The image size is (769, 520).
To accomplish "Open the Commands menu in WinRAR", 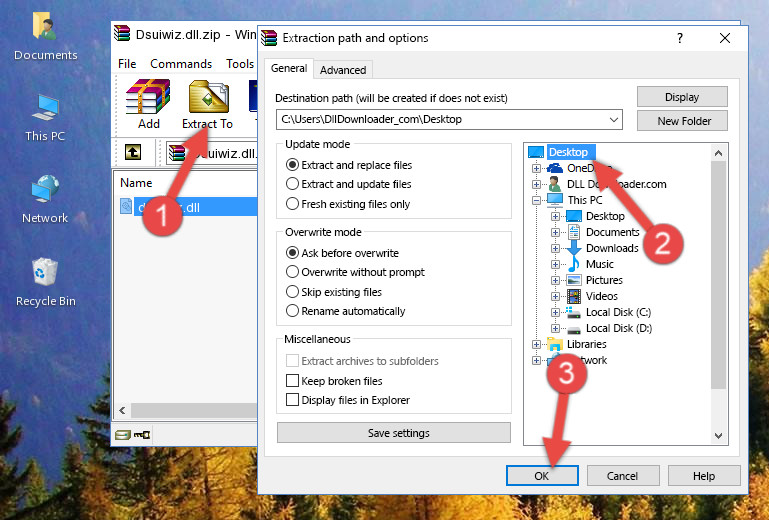I will pyautogui.click(x=181, y=64).
